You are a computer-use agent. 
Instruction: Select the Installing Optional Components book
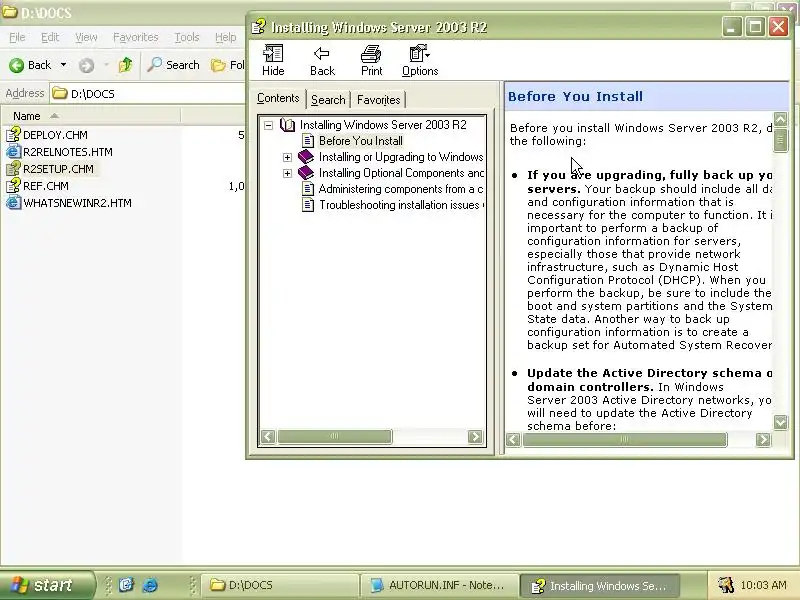coord(402,173)
